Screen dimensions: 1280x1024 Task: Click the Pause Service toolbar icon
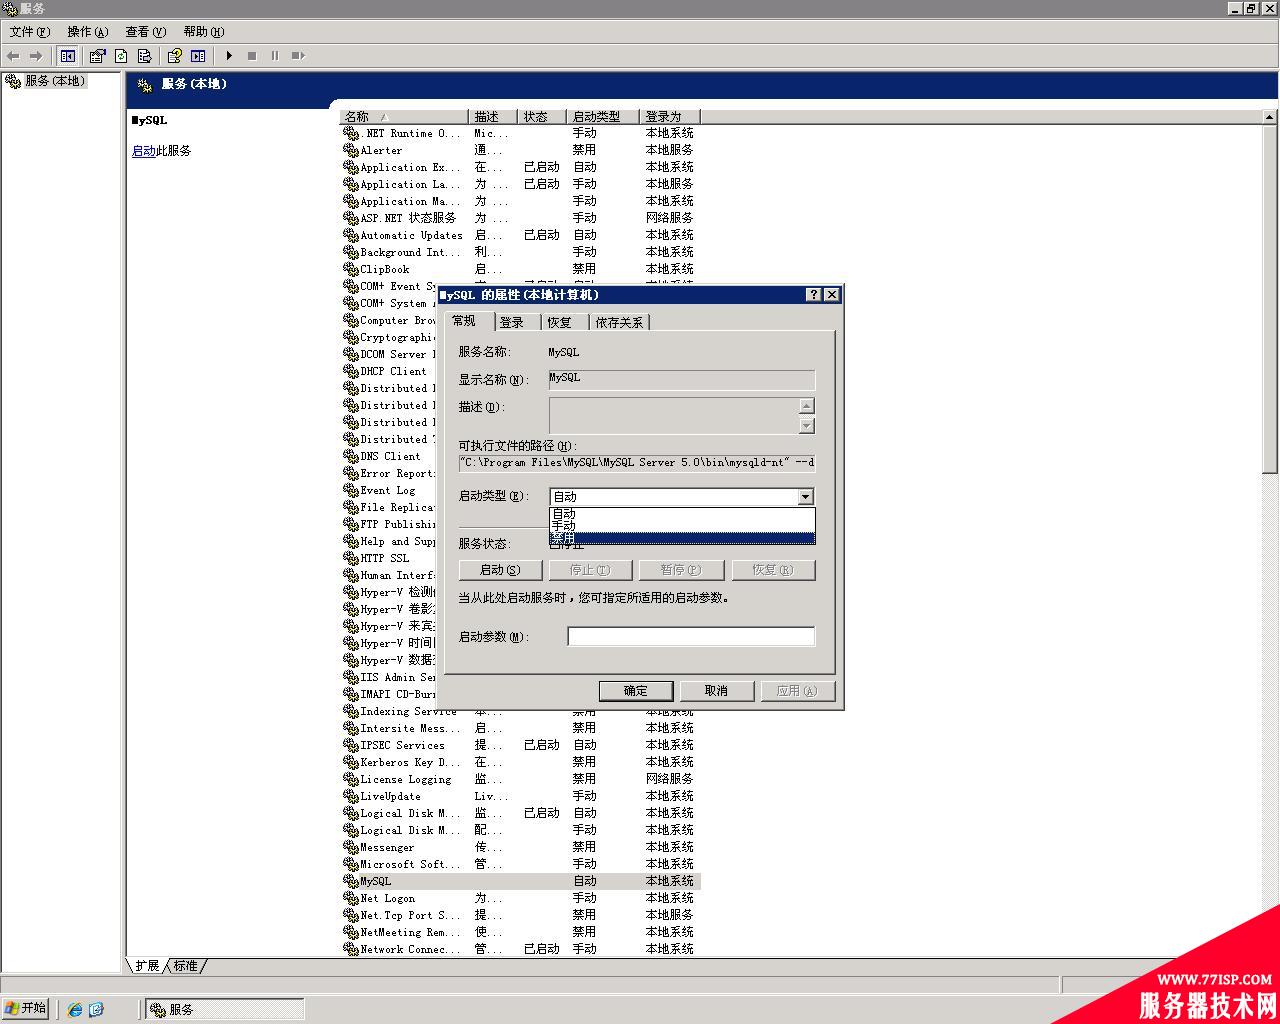pos(275,56)
